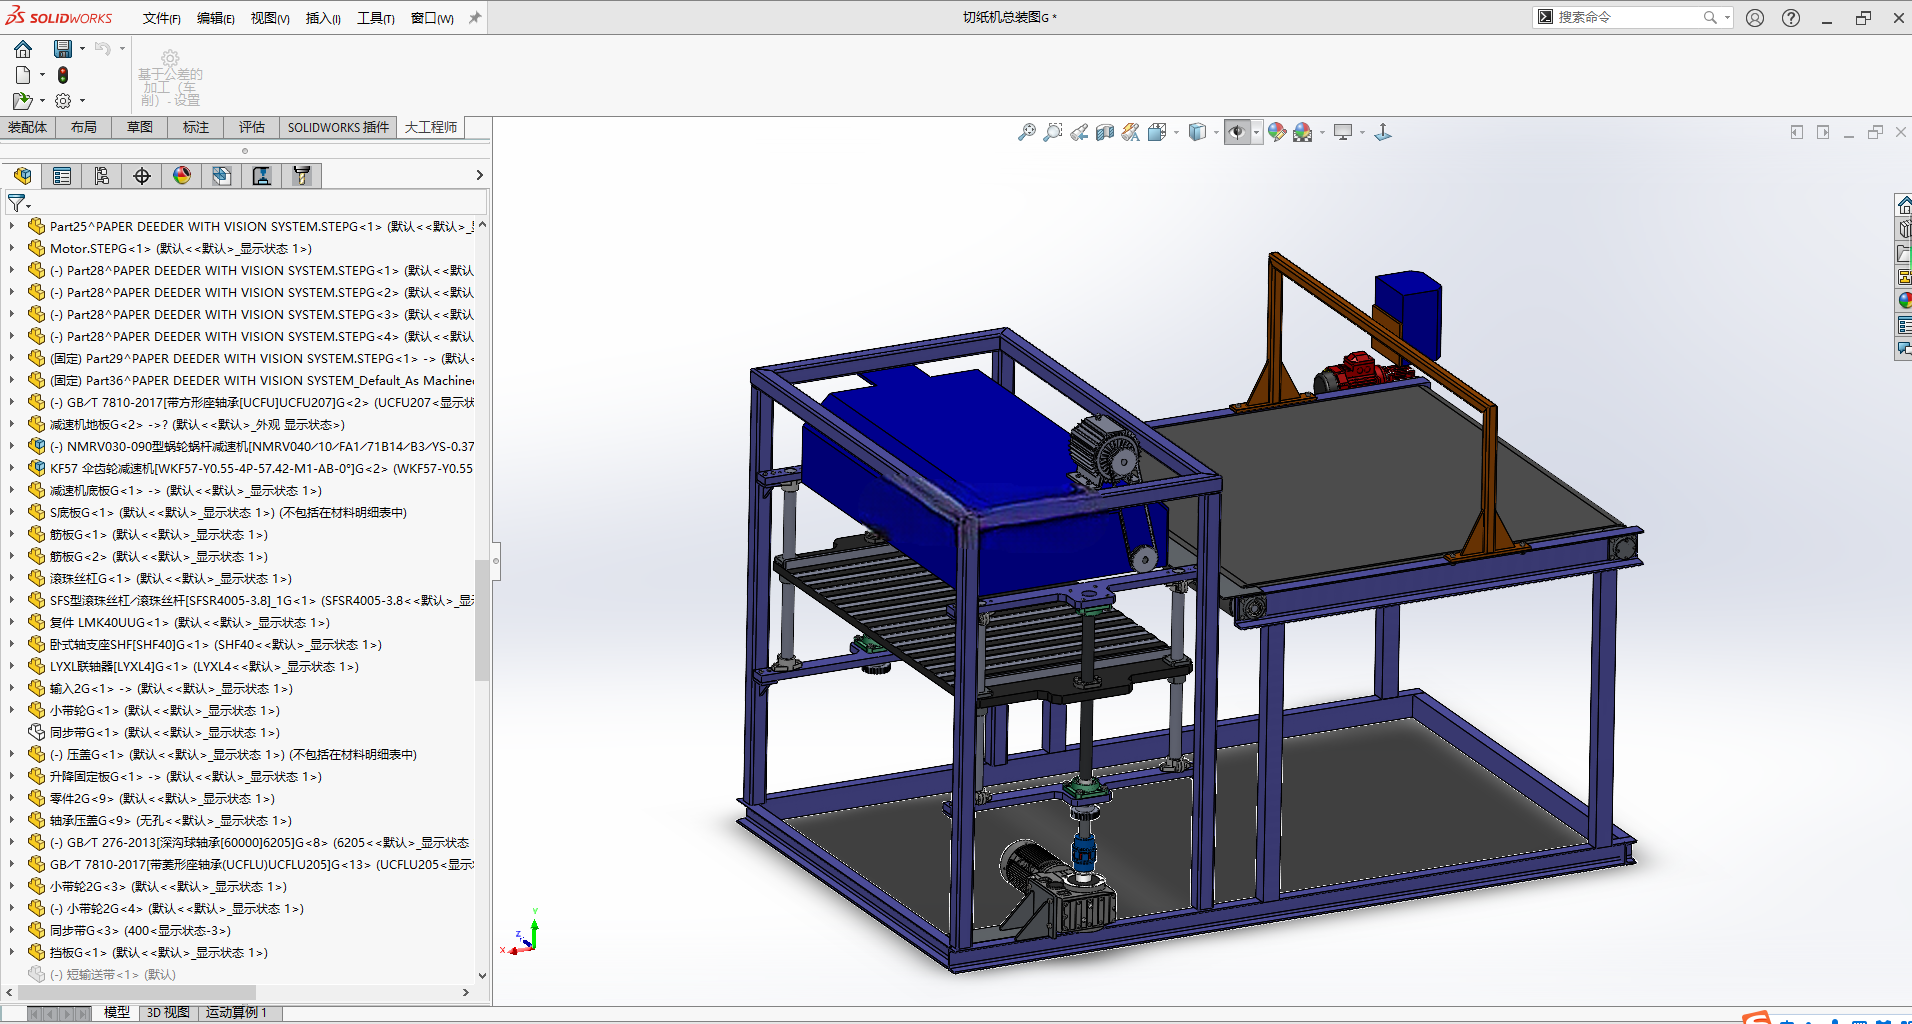Click the Home icon in the toolbar

(x=23, y=48)
